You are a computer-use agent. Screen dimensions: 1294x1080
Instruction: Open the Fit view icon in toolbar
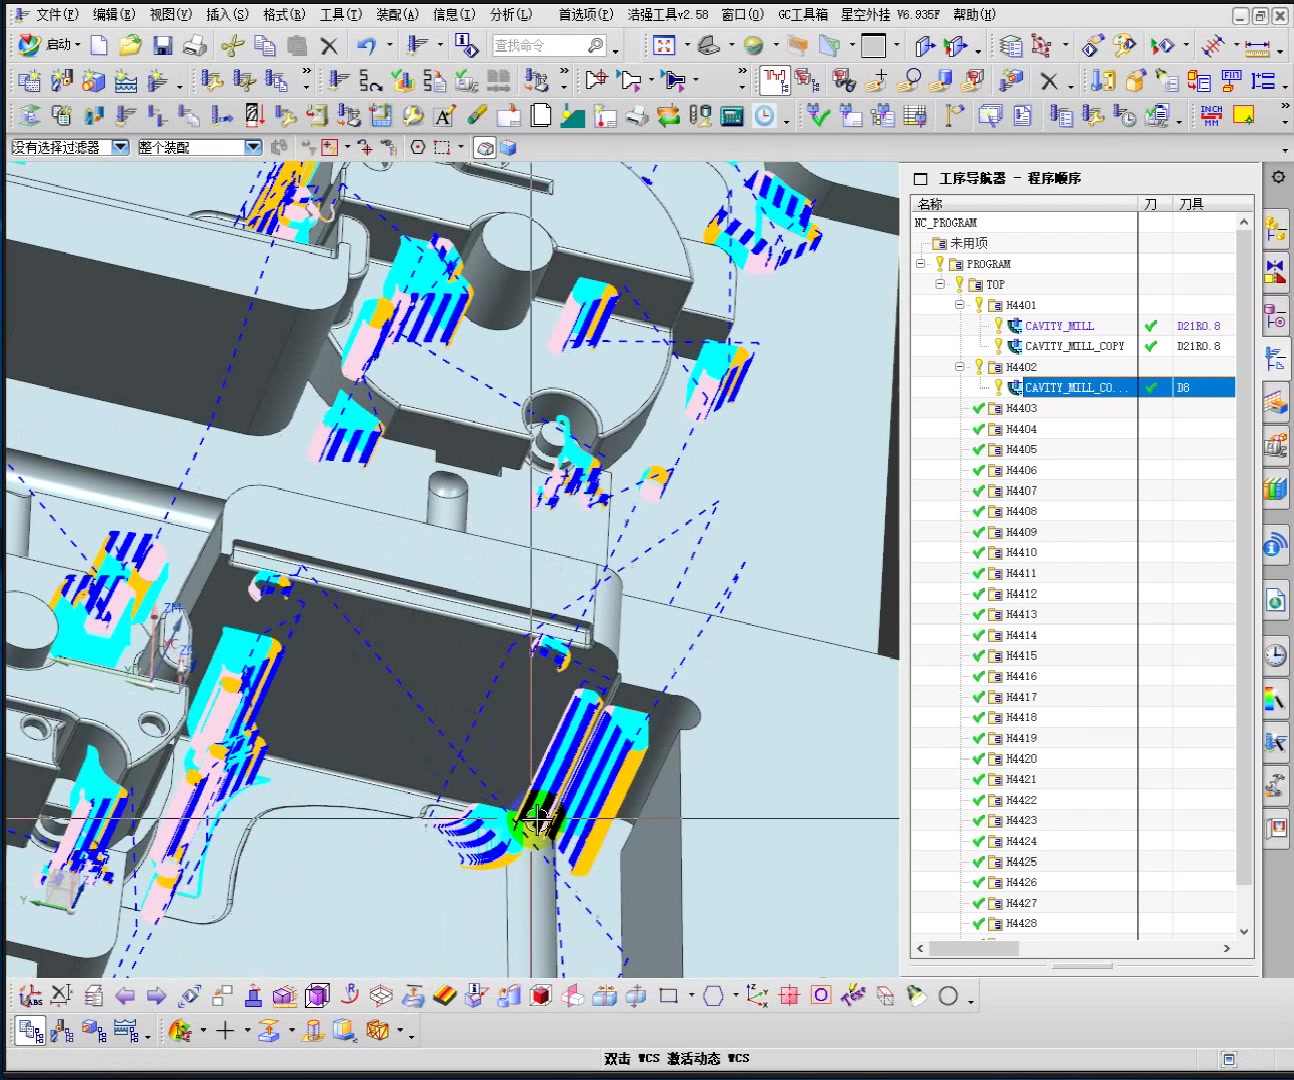coord(664,46)
